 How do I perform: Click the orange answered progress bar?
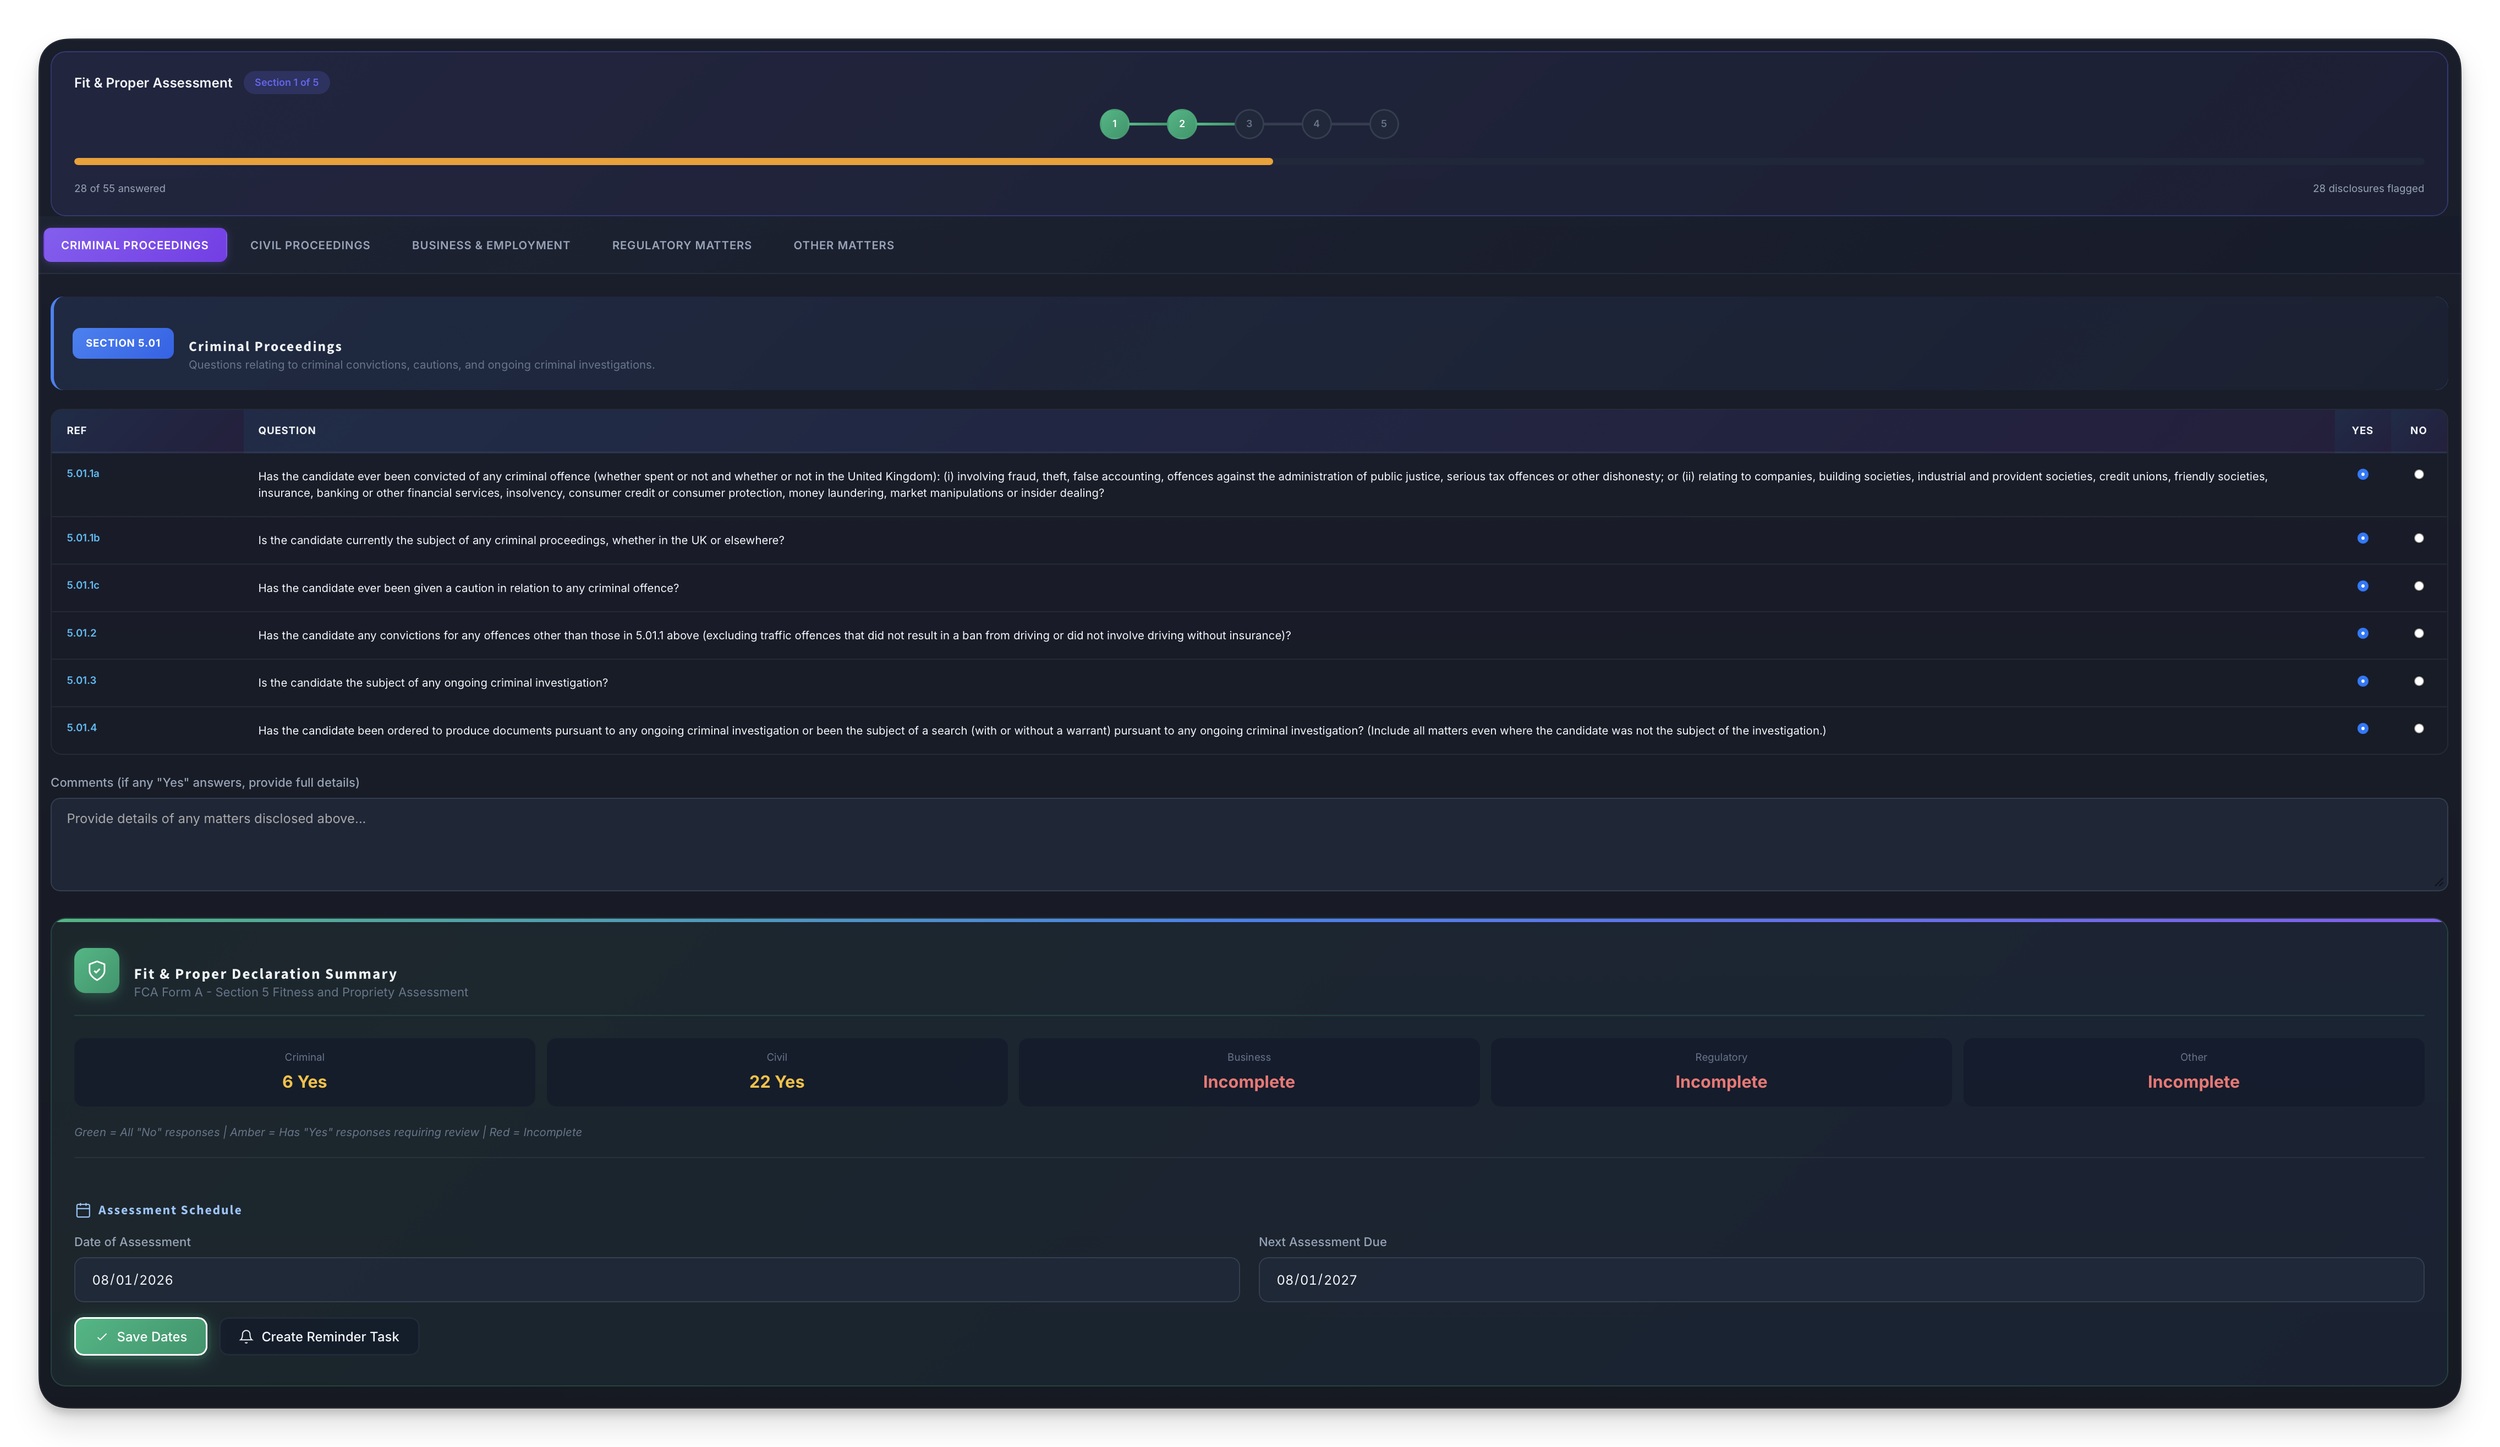tap(672, 161)
